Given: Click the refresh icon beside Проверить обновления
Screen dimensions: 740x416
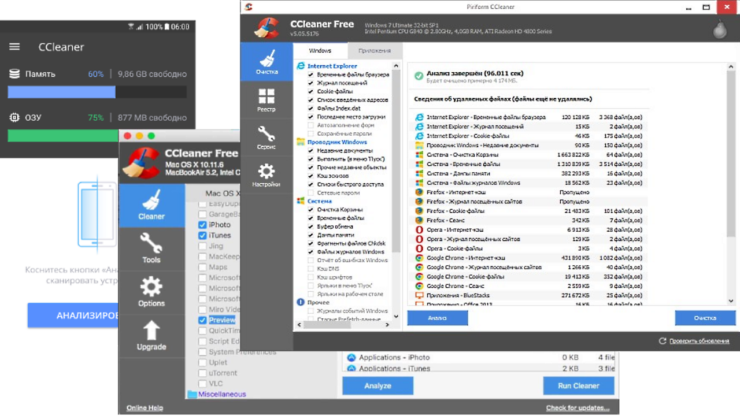Looking at the screenshot, I should [663, 340].
